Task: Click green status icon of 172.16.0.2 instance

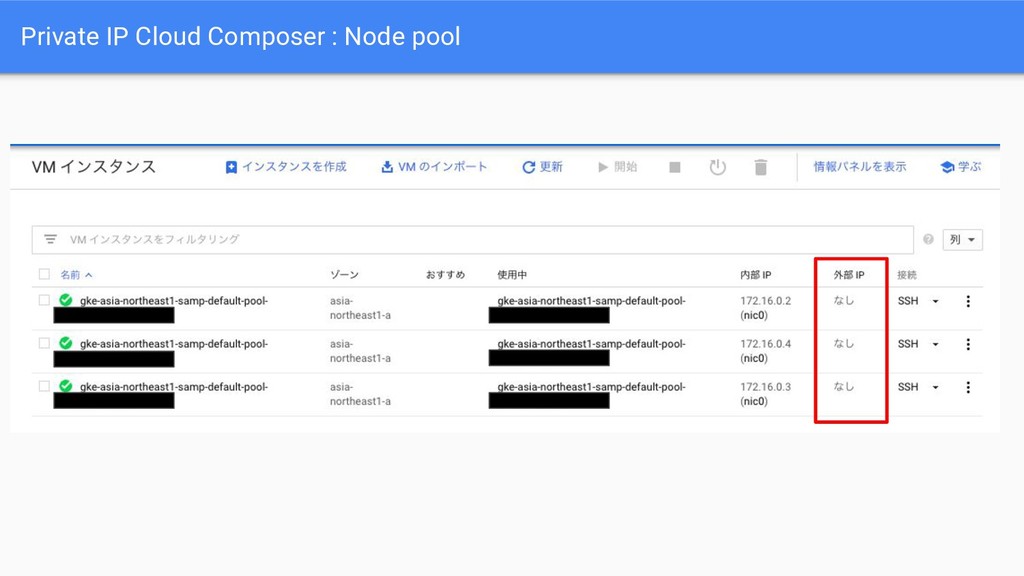Action: tap(65, 300)
